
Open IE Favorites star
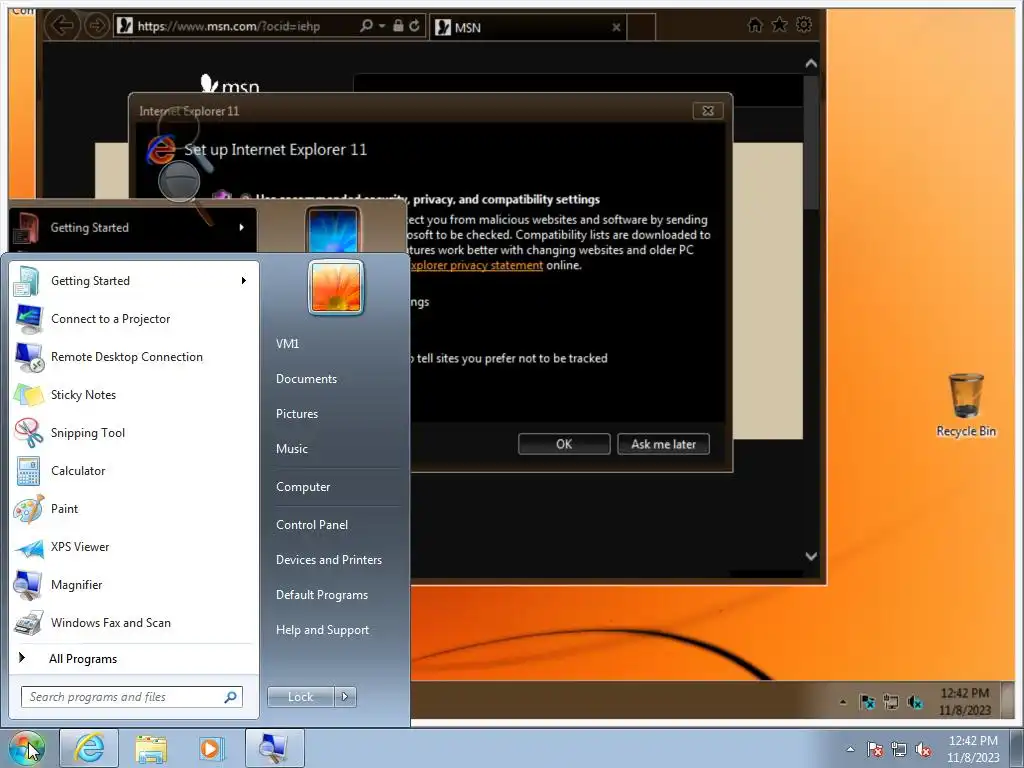point(779,25)
